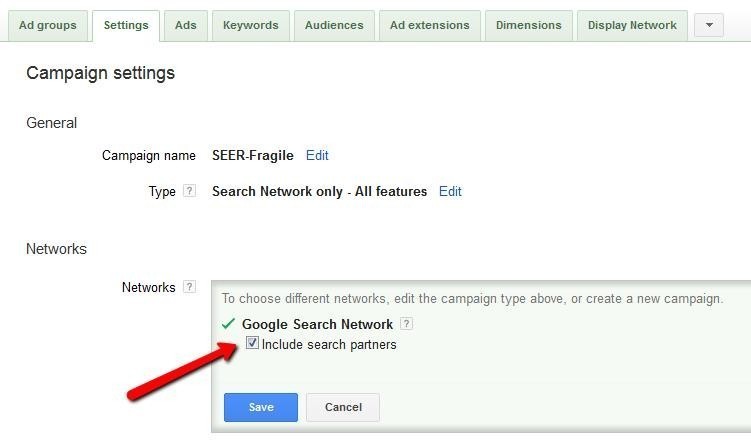751x443 pixels.
Task: Cancel the network settings changes
Action: [x=343, y=407]
